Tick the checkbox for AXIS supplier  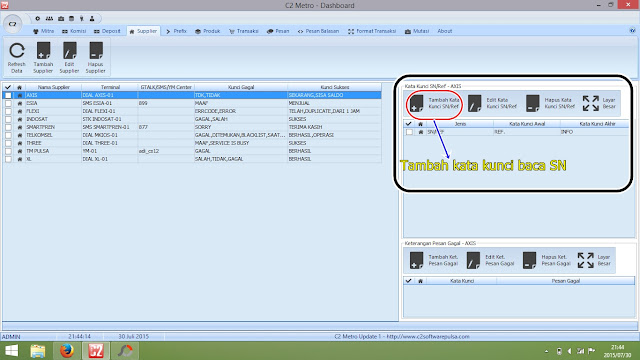[x=8, y=95]
